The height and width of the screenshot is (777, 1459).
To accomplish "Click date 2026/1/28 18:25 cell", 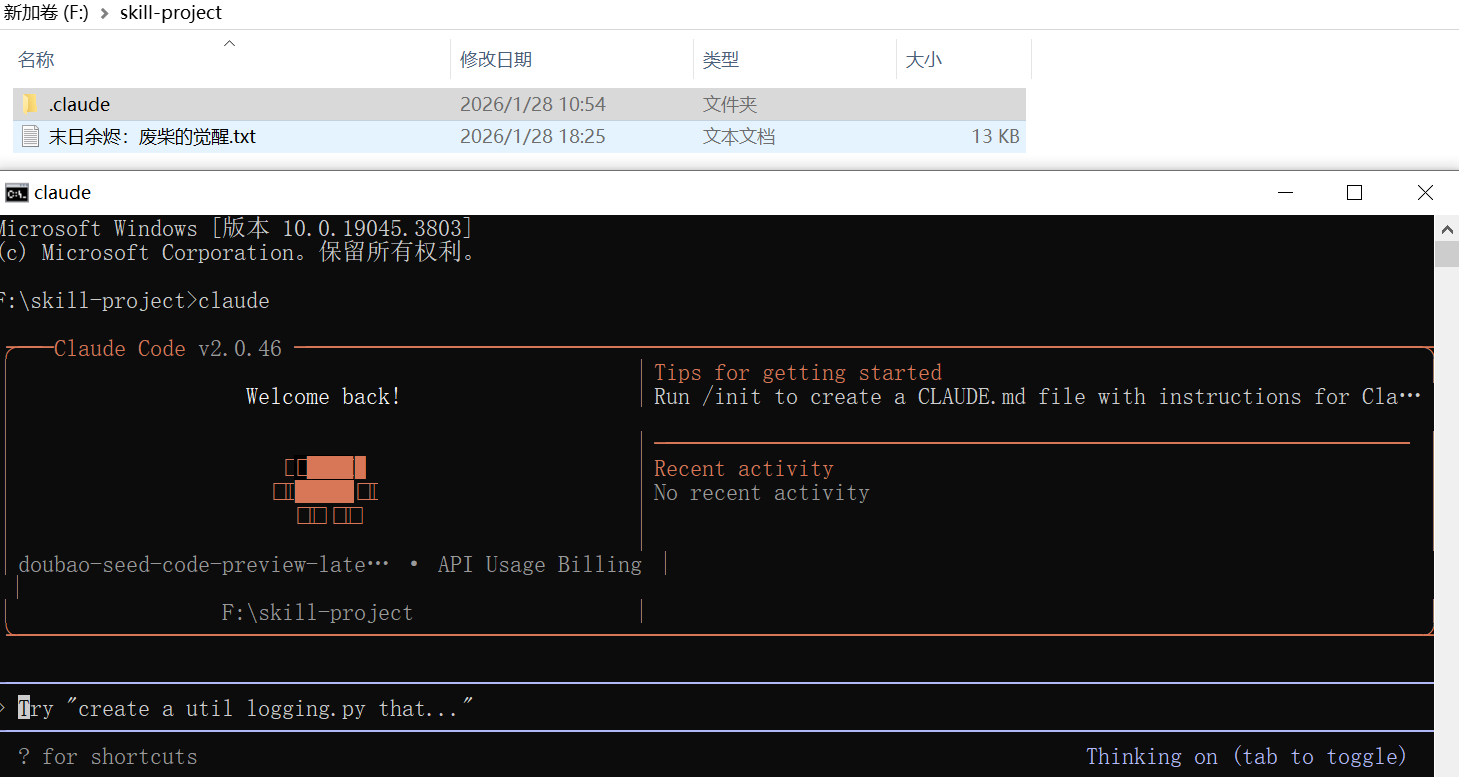I will (533, 136).
